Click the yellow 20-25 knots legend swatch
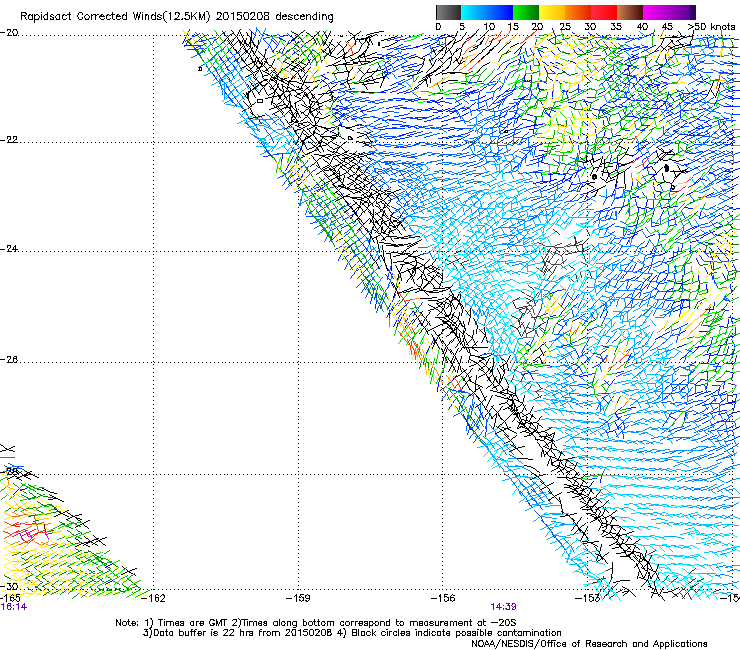Viewport: 740px width, 650px height. click(x=552, y=12)
